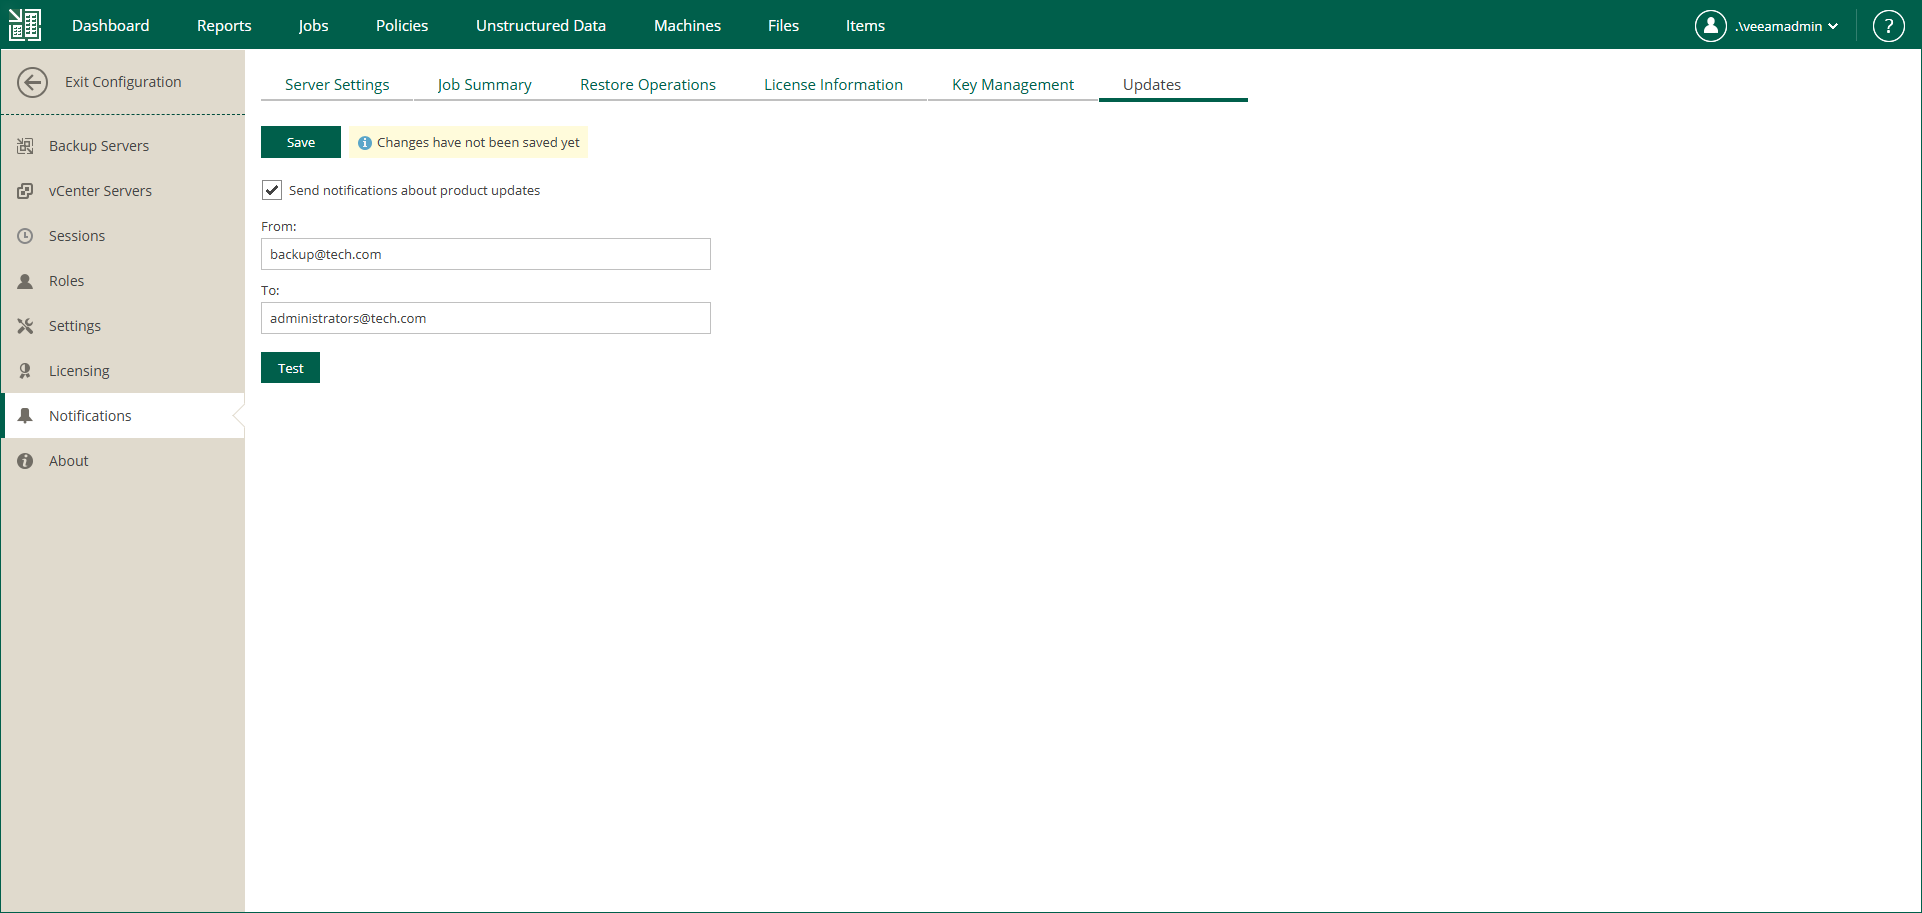Image resolution: width=1922 pixels, height=913 pixels.
Task: Switch to the License Information tab
Action: coord(833,85)
